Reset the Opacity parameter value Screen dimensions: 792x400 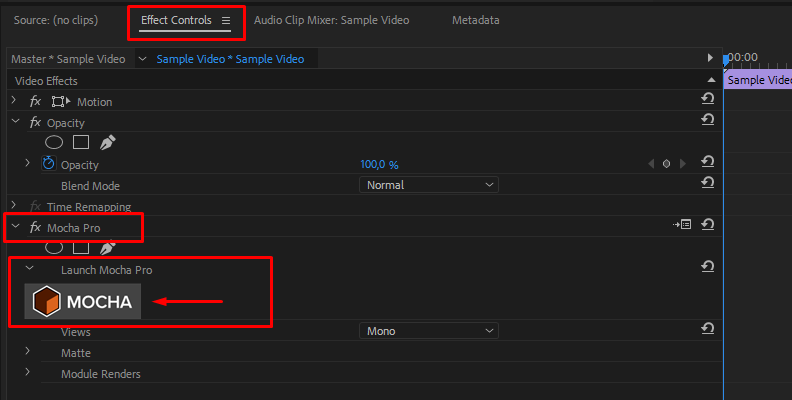coord(708,162)
